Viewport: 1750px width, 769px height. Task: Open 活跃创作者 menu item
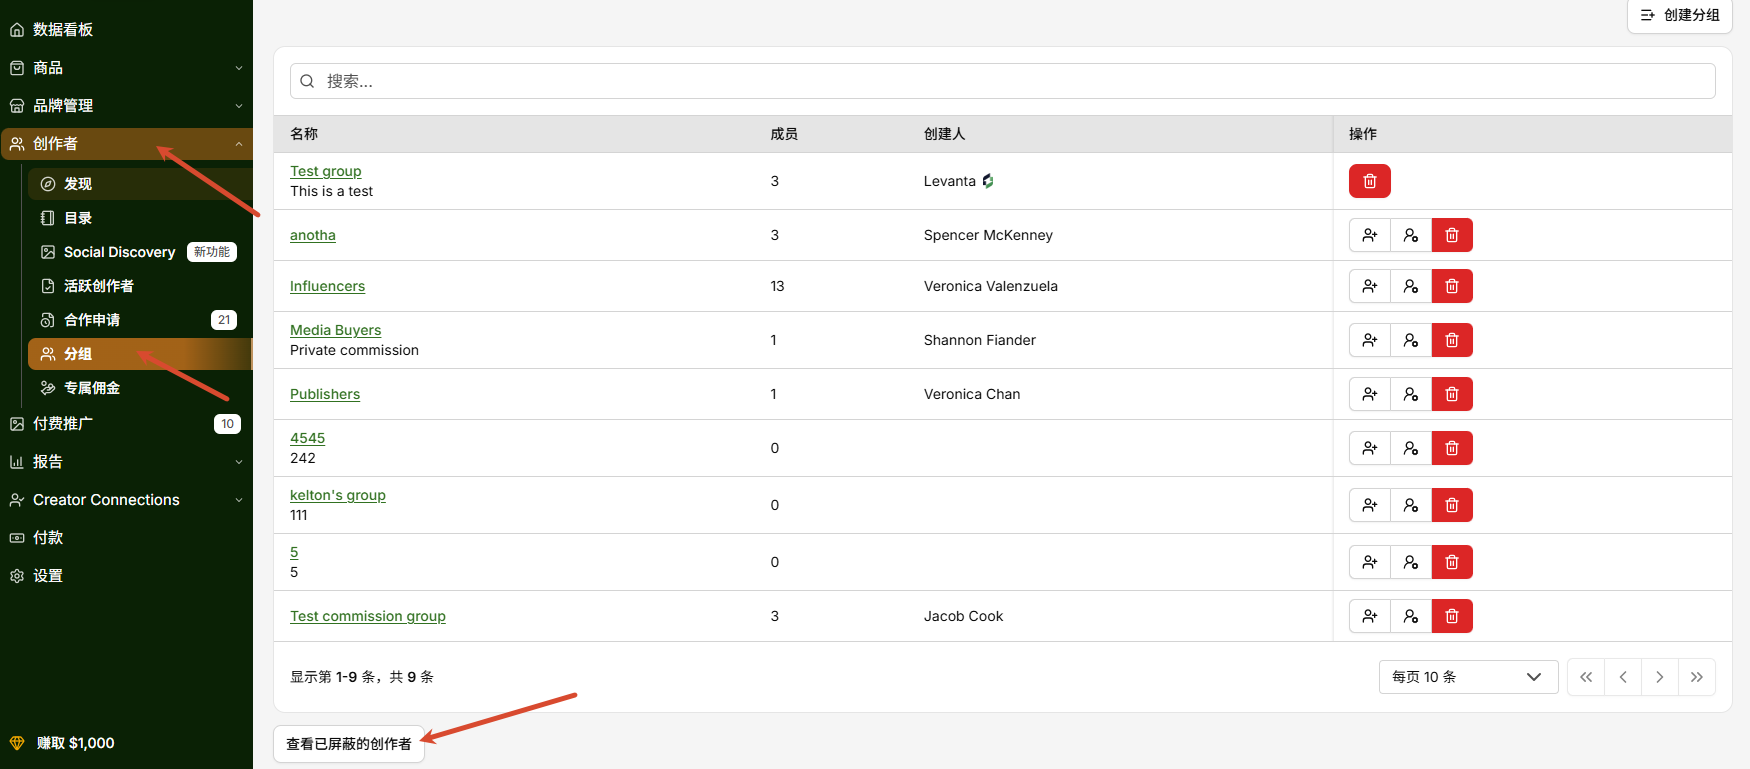coord(140,286)
